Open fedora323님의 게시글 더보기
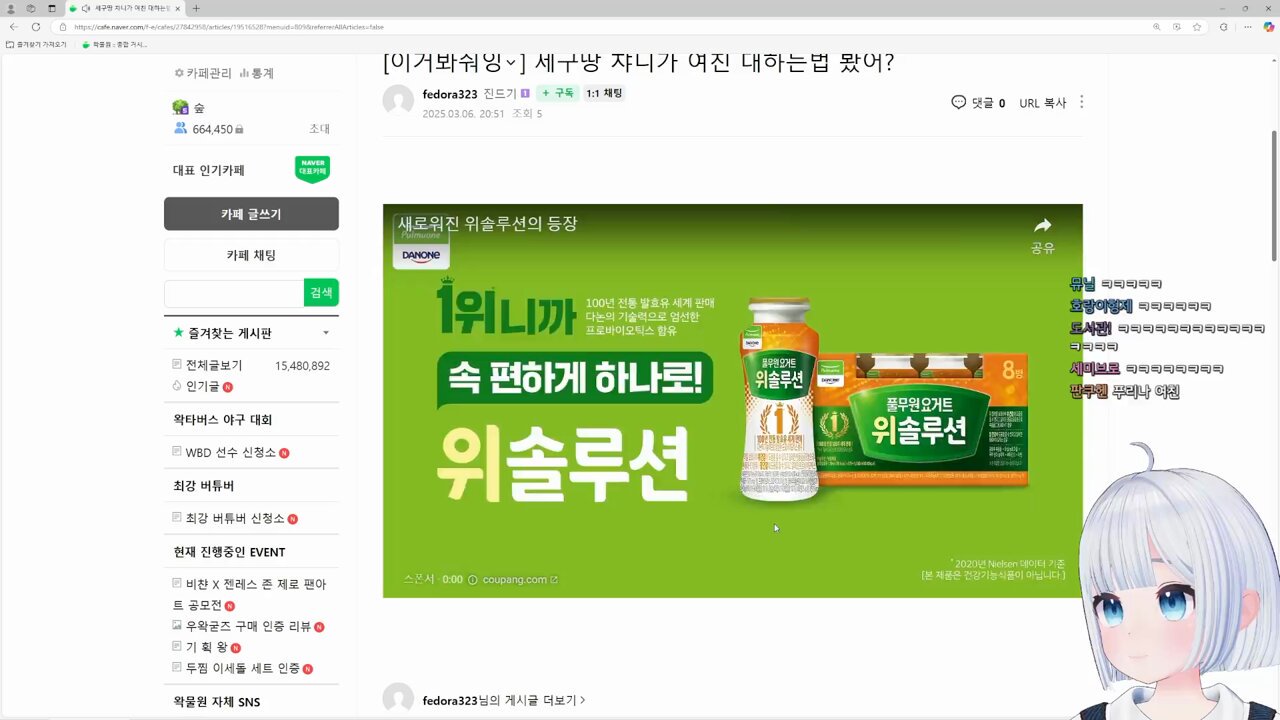 [504, 700]
